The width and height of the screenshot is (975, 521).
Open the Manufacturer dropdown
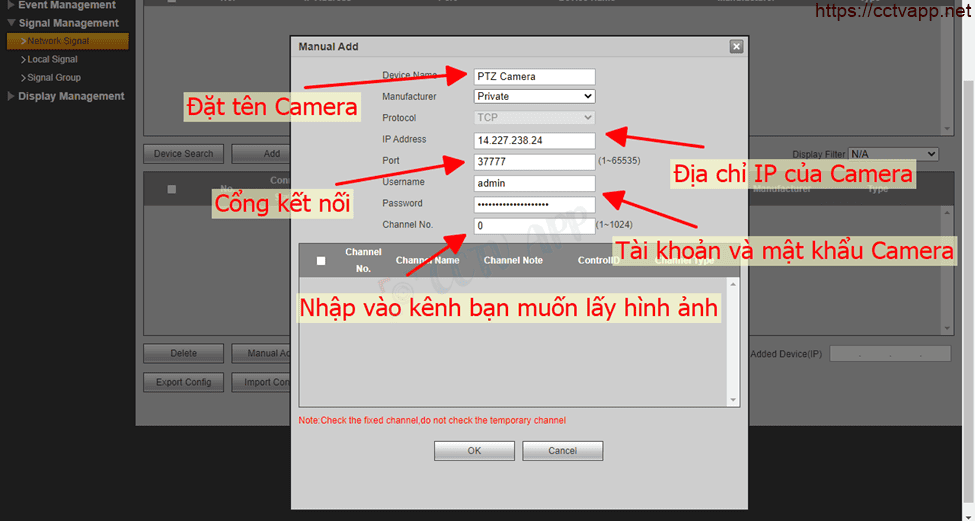coord(534,97)
